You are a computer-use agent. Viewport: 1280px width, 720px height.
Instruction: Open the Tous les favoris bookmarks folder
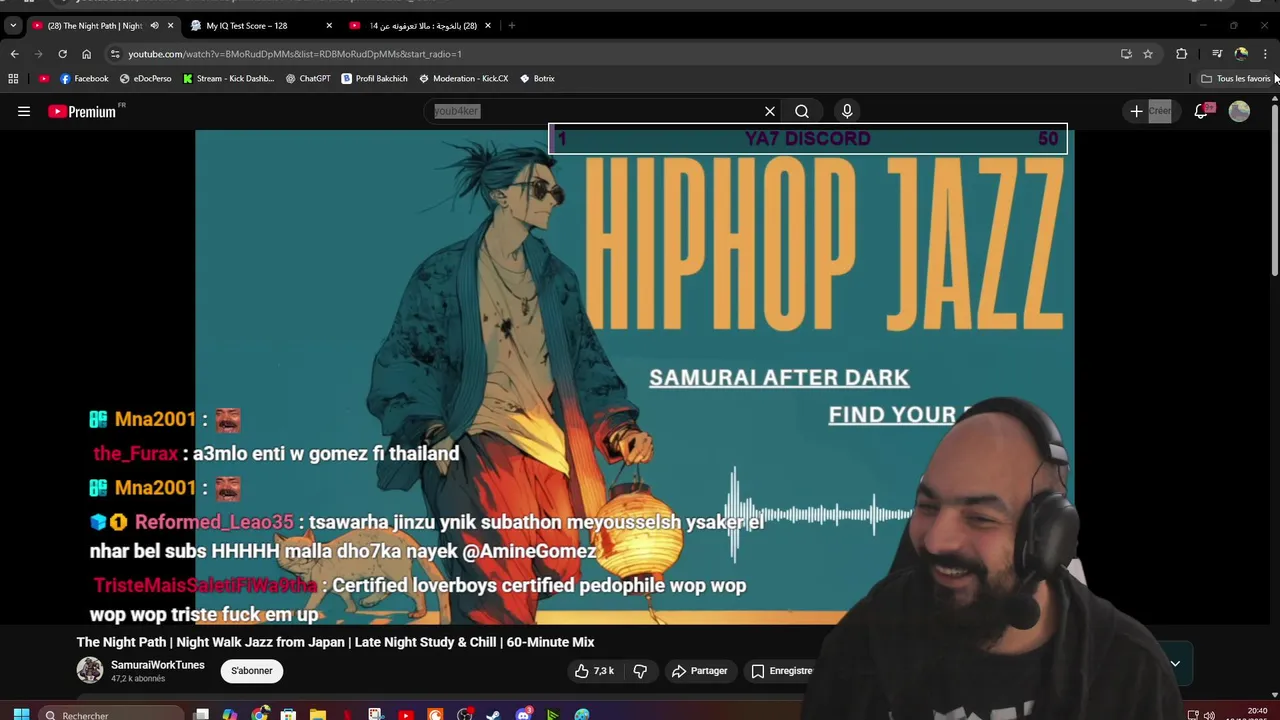(1236, 78)
